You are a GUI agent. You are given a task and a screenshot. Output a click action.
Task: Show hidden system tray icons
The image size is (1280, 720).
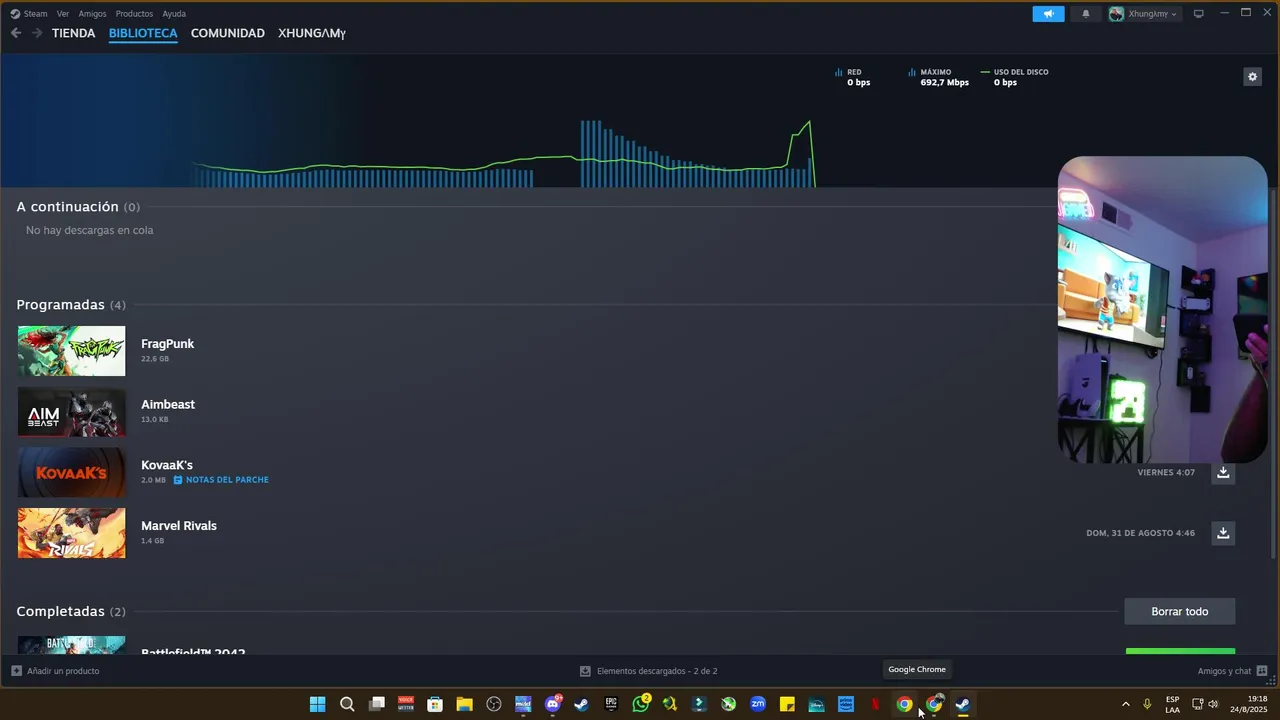click(x=1126, y=704)
